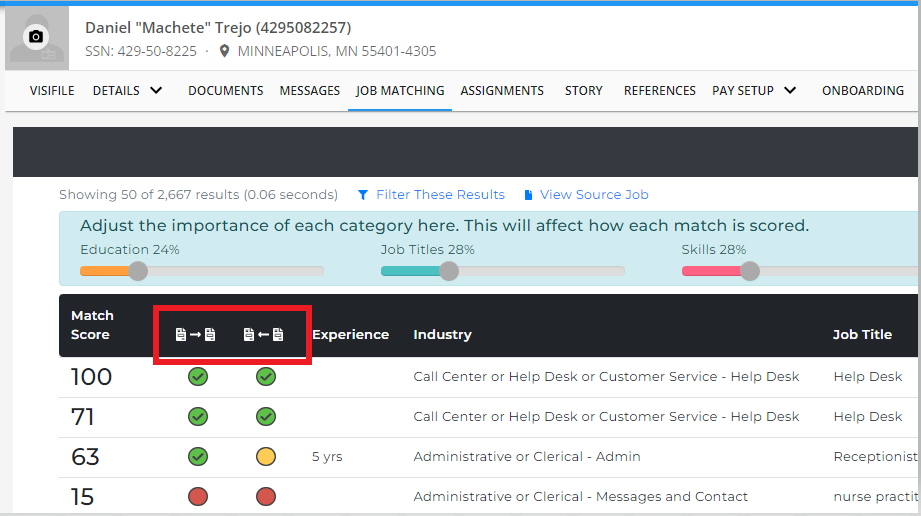
Task: Click the SSN 429-50-8225 text
Action: [140, 51]
